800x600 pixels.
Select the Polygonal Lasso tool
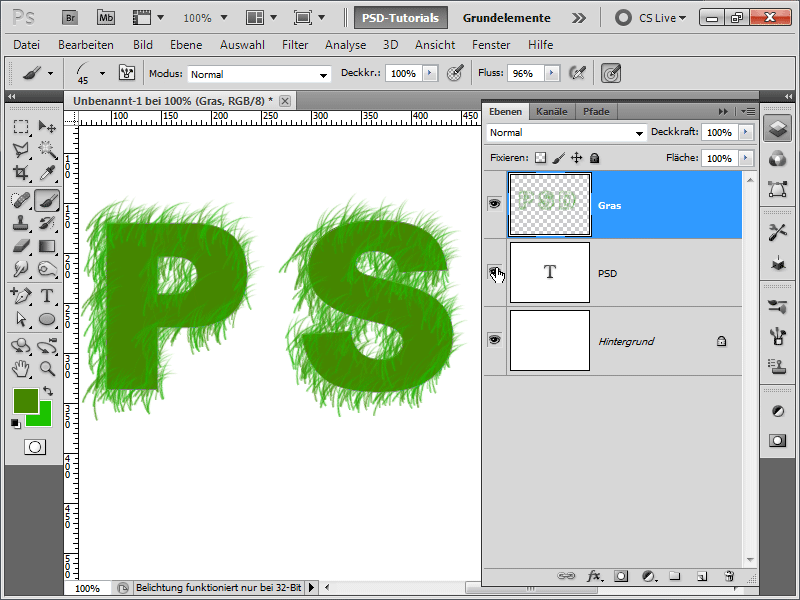pyautogui.click(x=21, y=149)
